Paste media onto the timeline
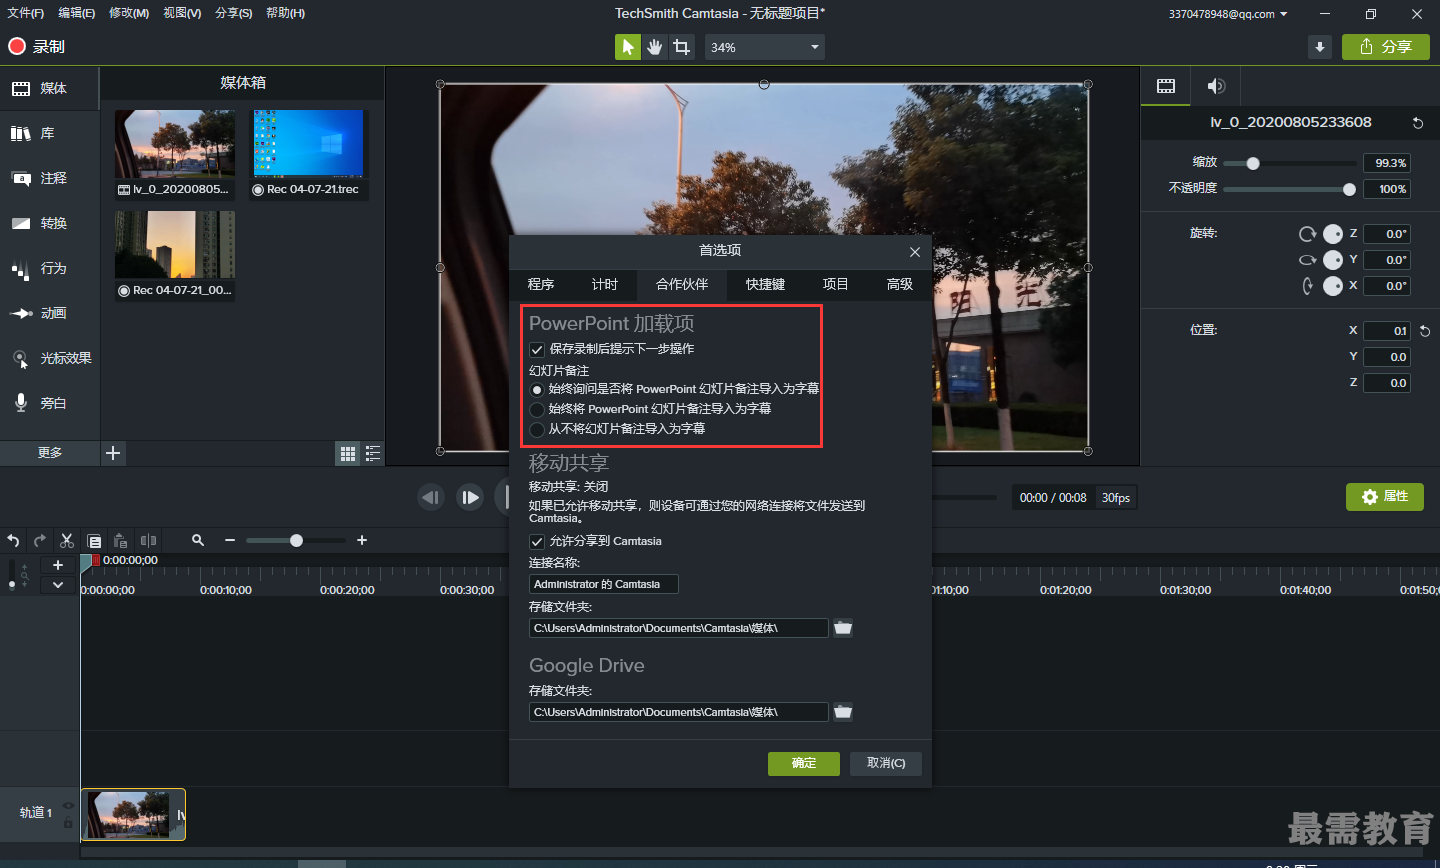Viewport: 1440px width, 868px height. [x=120, y=540]
